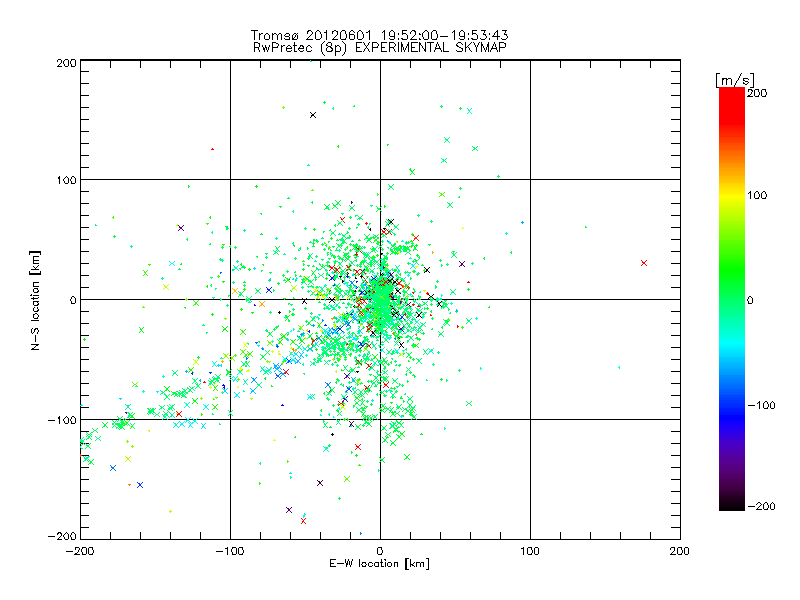Click the x-axis tick label '200'
800x600 pixels.
679,551
